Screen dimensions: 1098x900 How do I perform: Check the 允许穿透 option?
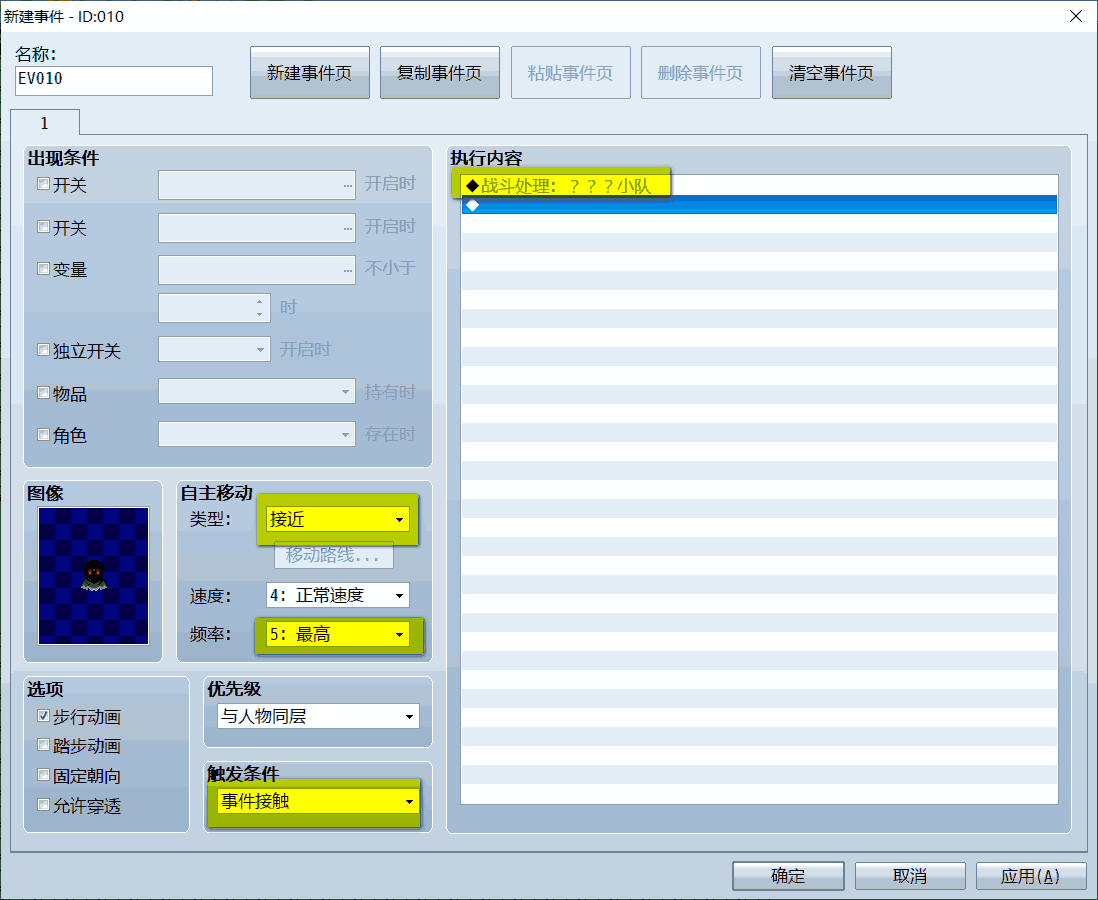tap(43, 805)
